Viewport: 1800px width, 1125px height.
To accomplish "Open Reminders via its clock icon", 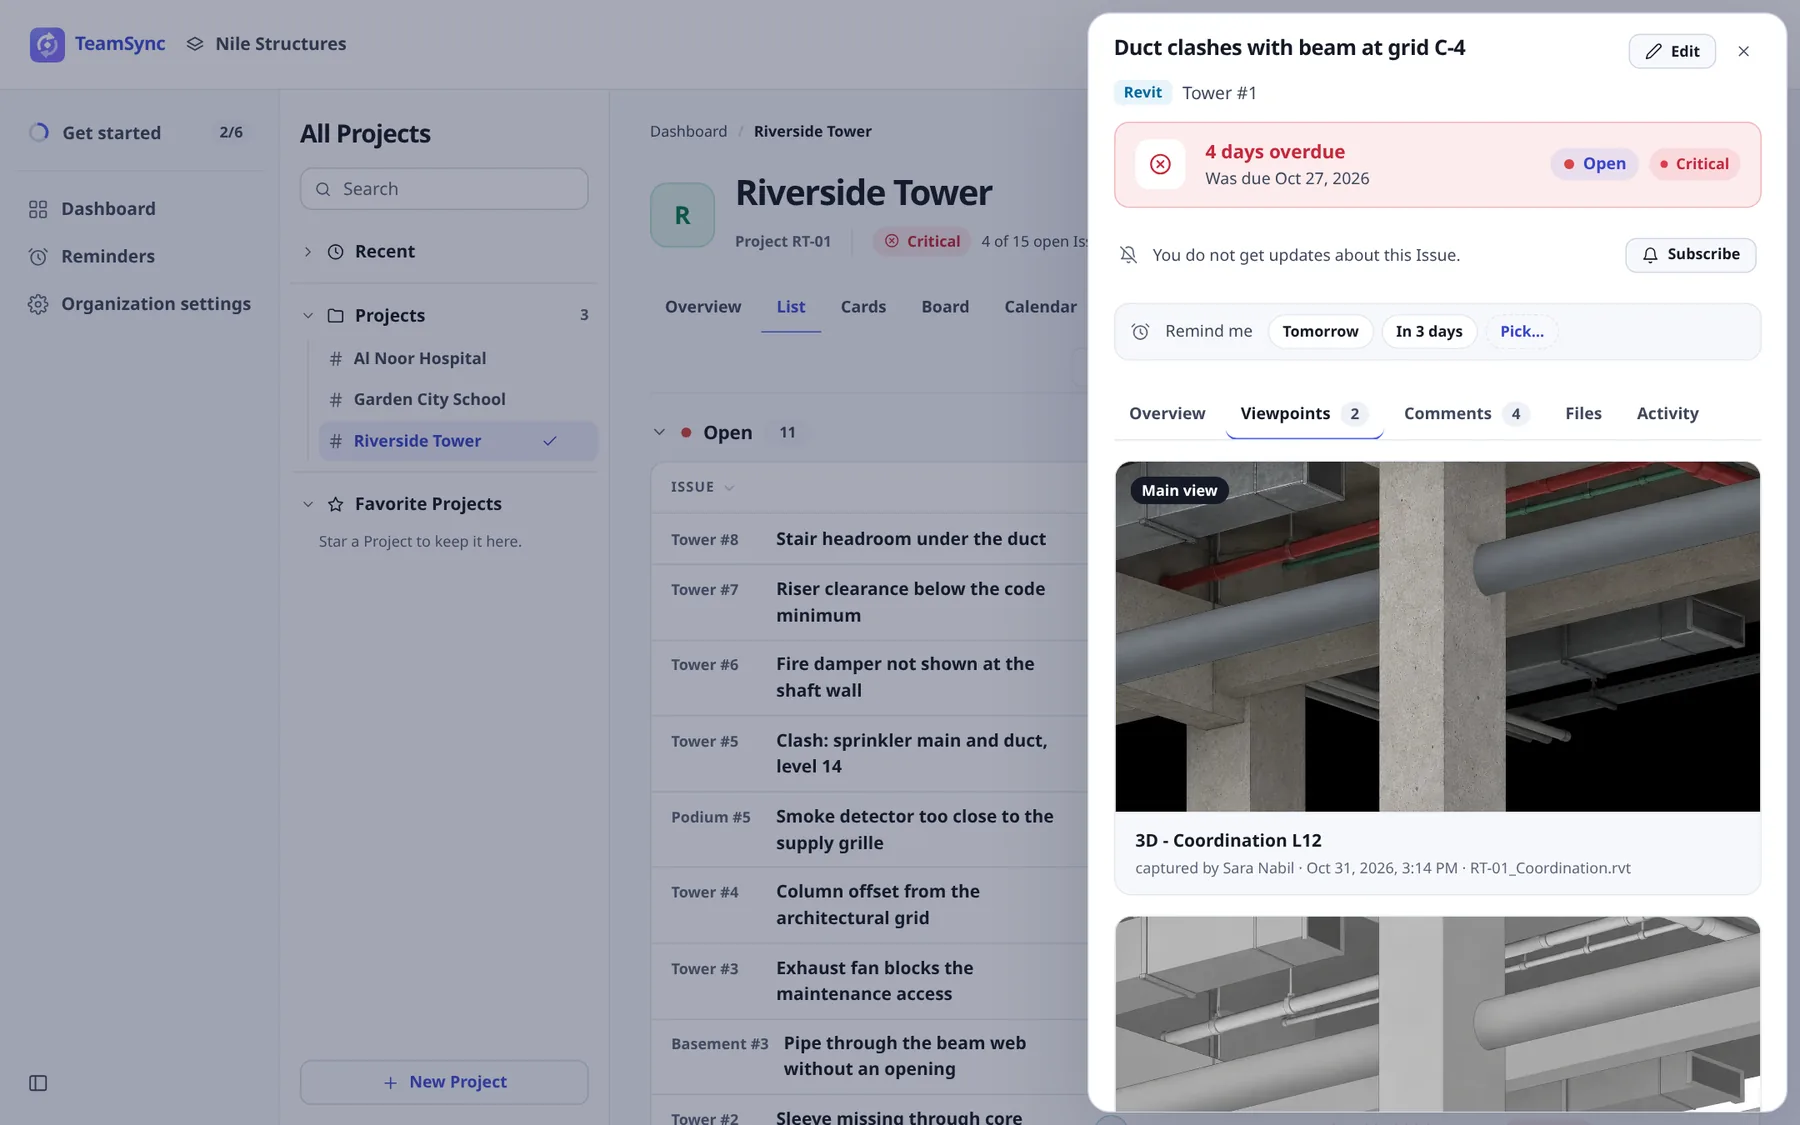I will (38, 257).
